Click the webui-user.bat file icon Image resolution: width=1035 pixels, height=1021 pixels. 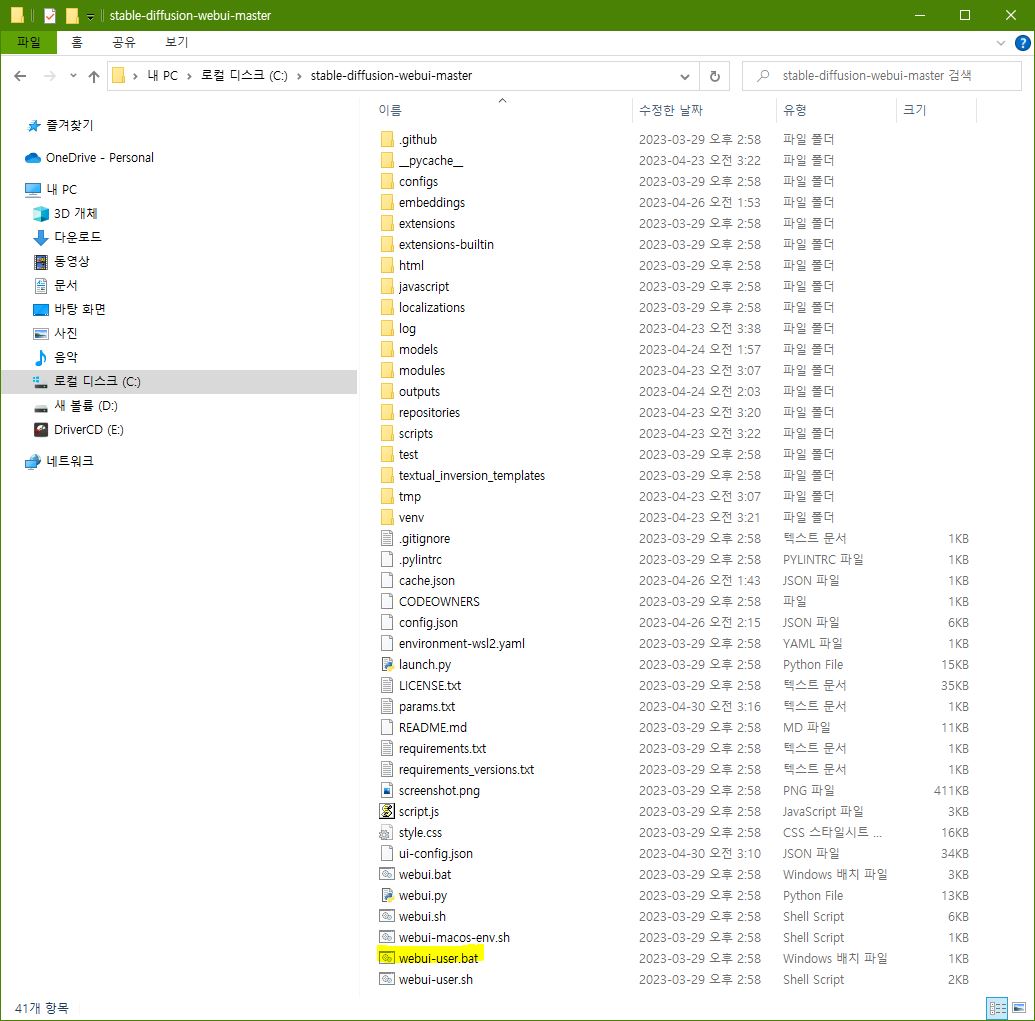click(387, 958)
